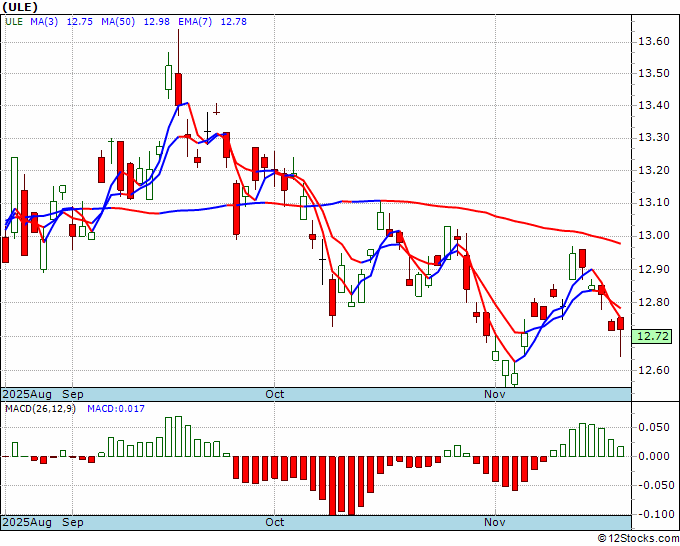
Task: Click the MACD:0.017 value label
Action: pos(116,409)
